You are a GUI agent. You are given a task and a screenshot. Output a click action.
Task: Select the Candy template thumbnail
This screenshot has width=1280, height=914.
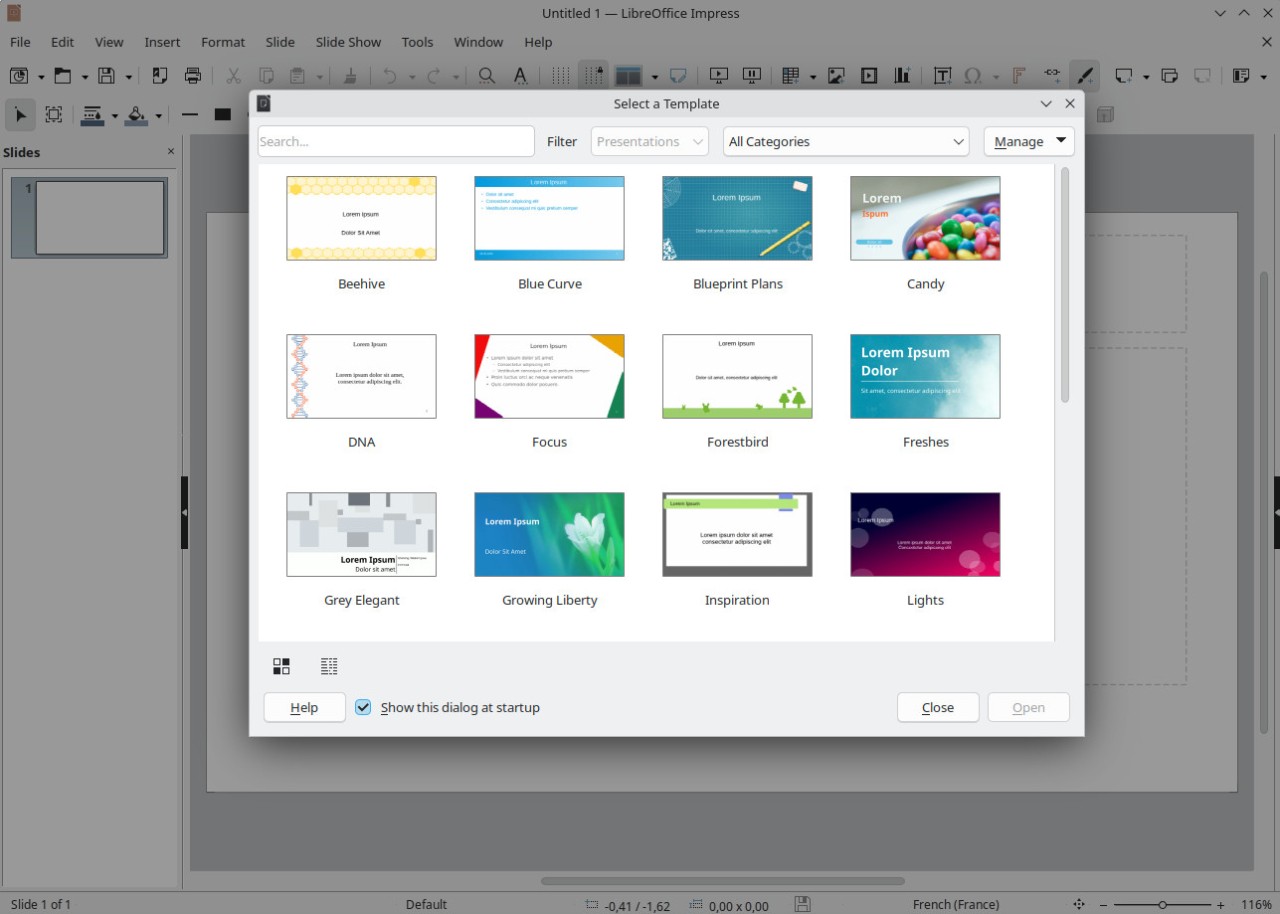(925, 218)
